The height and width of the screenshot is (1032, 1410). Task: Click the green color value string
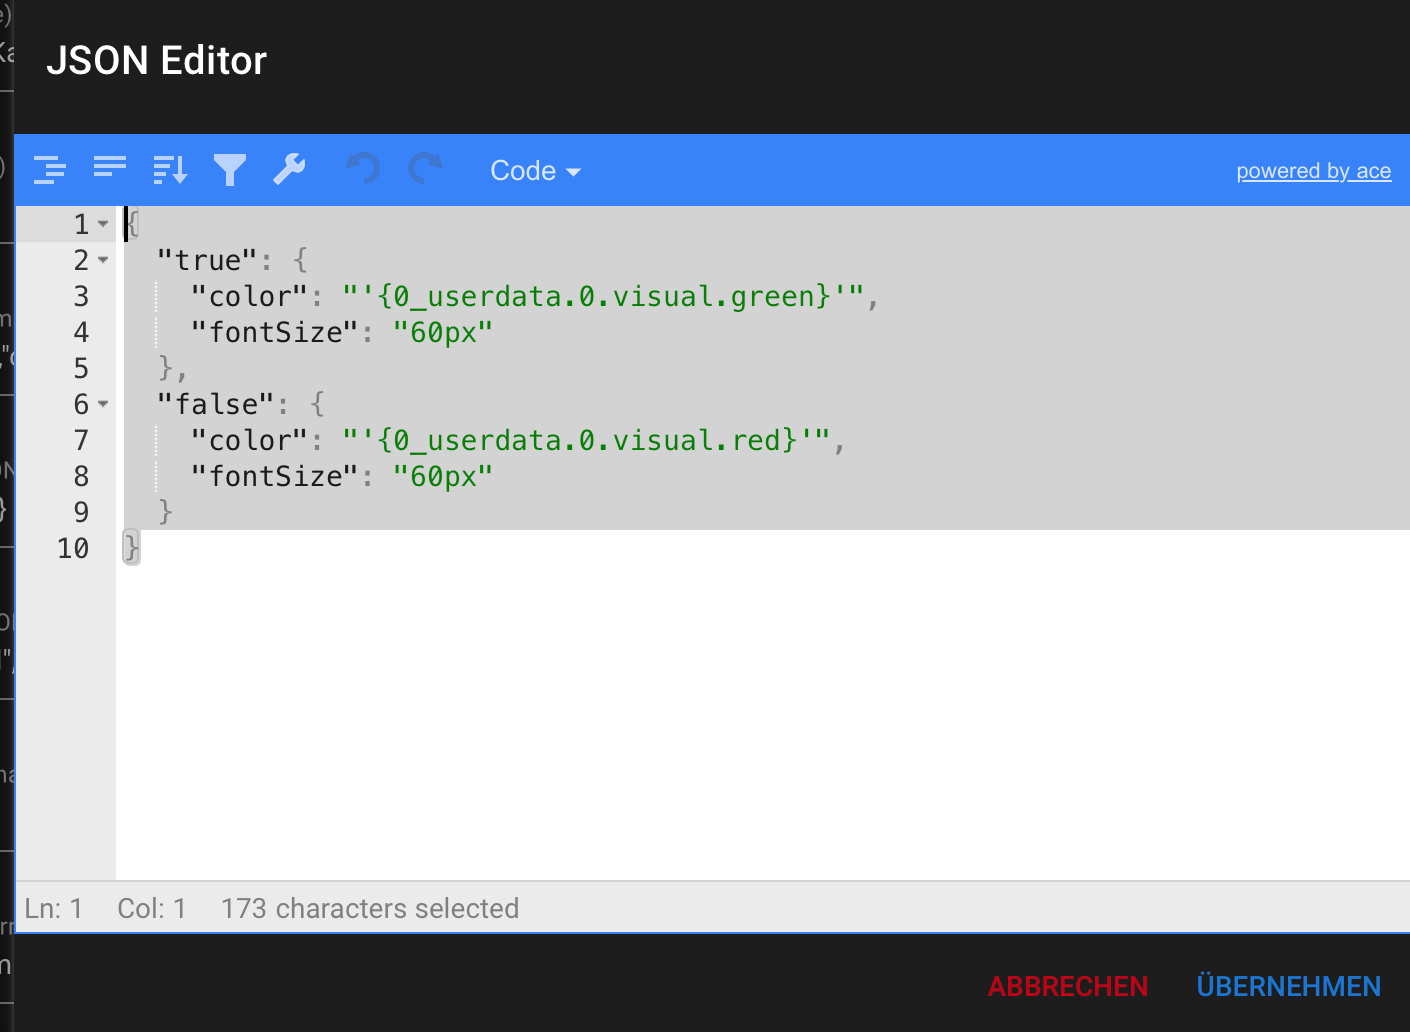[603, 296]
